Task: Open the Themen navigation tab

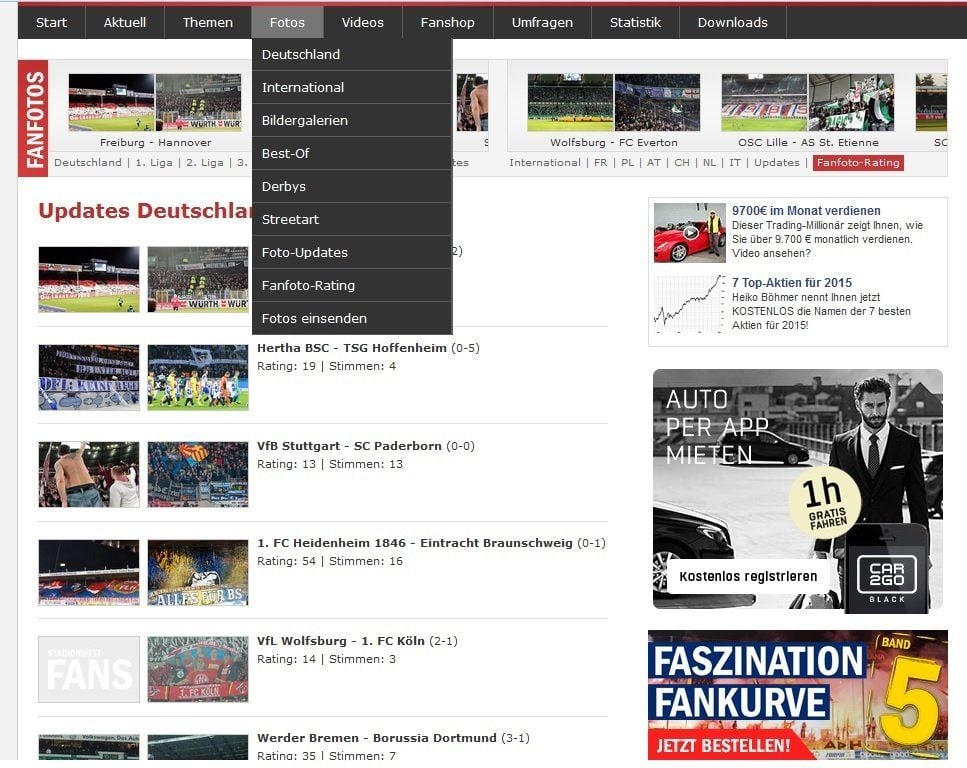Action: click(x=207, y=22)
